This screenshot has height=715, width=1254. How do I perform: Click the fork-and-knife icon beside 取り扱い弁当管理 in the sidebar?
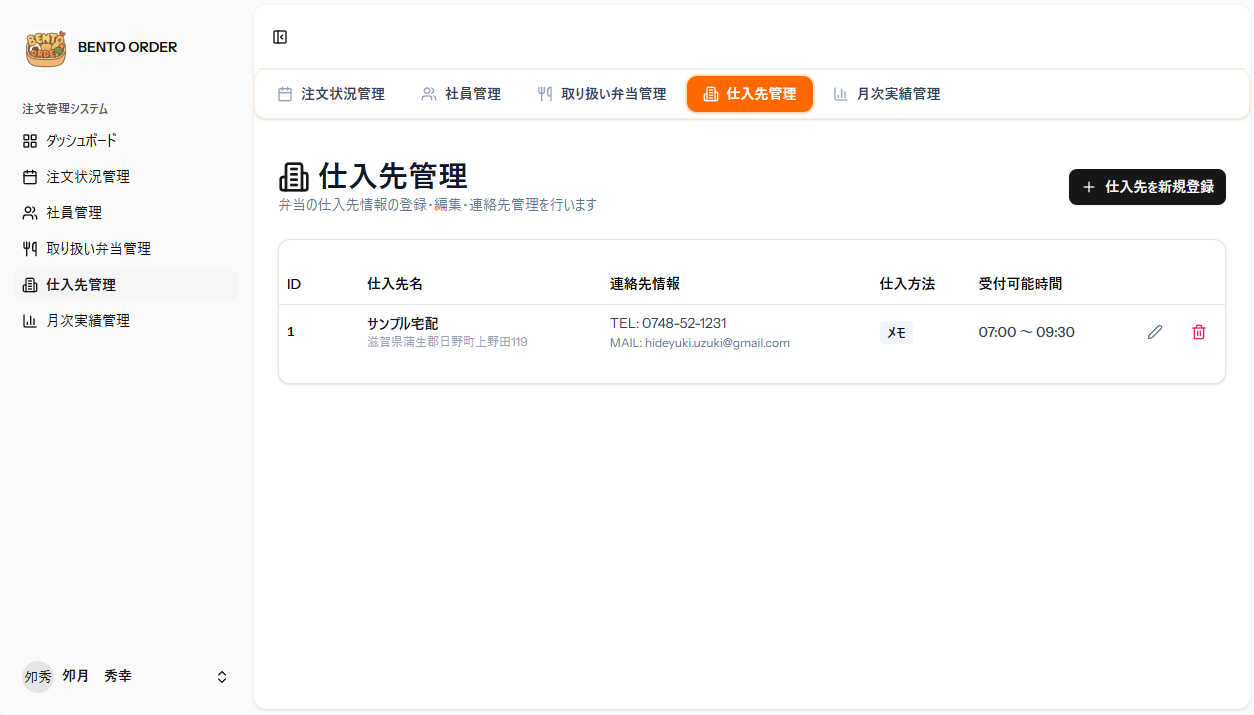click(x=30, y=249)
